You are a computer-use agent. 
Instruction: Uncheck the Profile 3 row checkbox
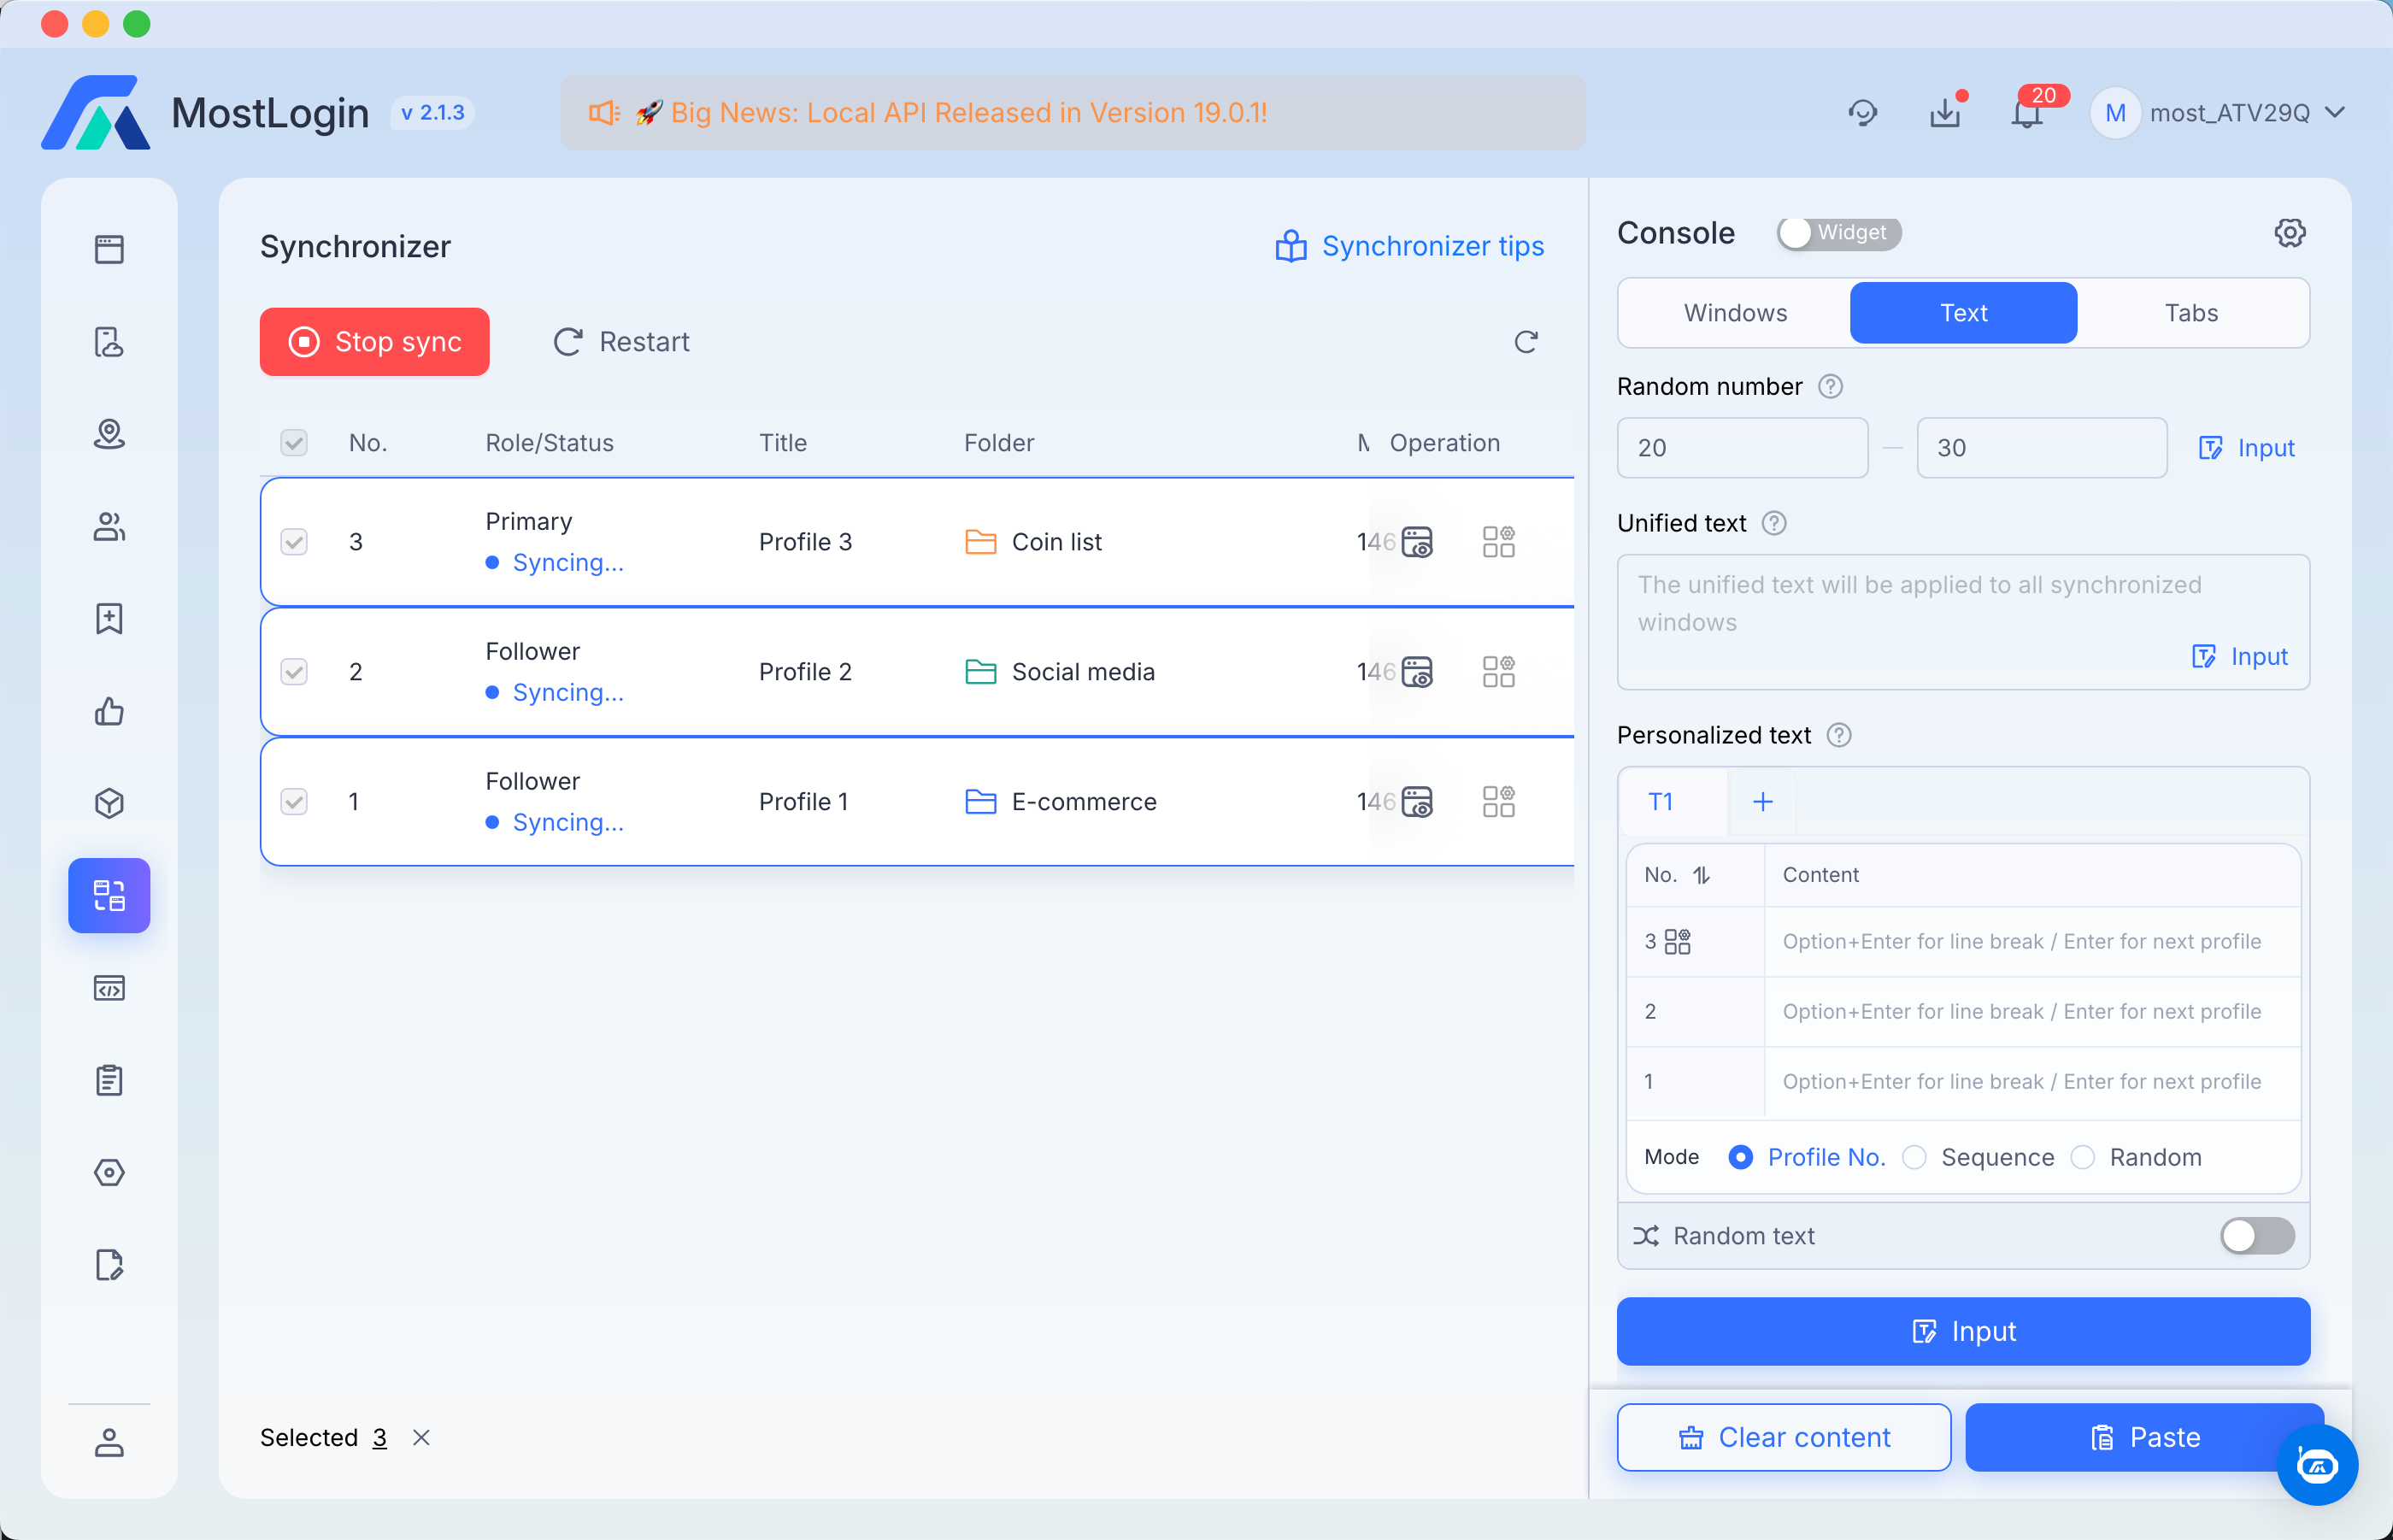(294, 542)
